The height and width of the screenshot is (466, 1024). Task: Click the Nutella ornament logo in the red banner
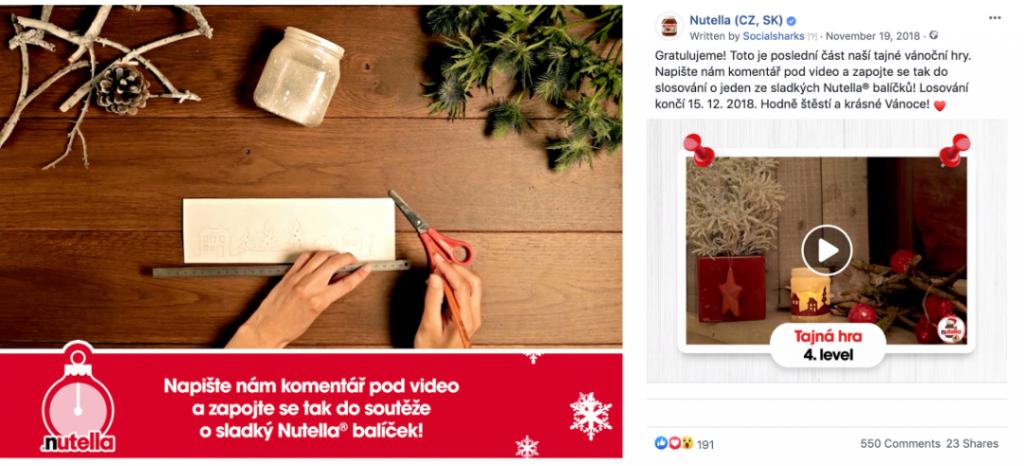click(78, 399)
